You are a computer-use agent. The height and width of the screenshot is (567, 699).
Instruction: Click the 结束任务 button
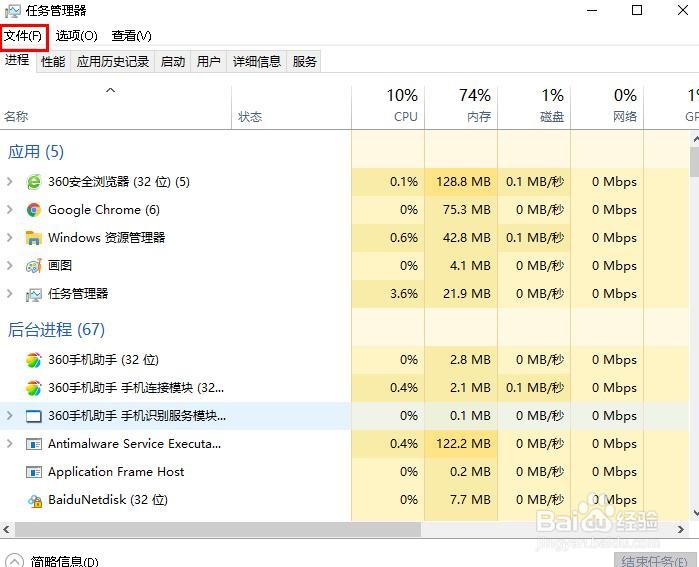tap(656, 560)
